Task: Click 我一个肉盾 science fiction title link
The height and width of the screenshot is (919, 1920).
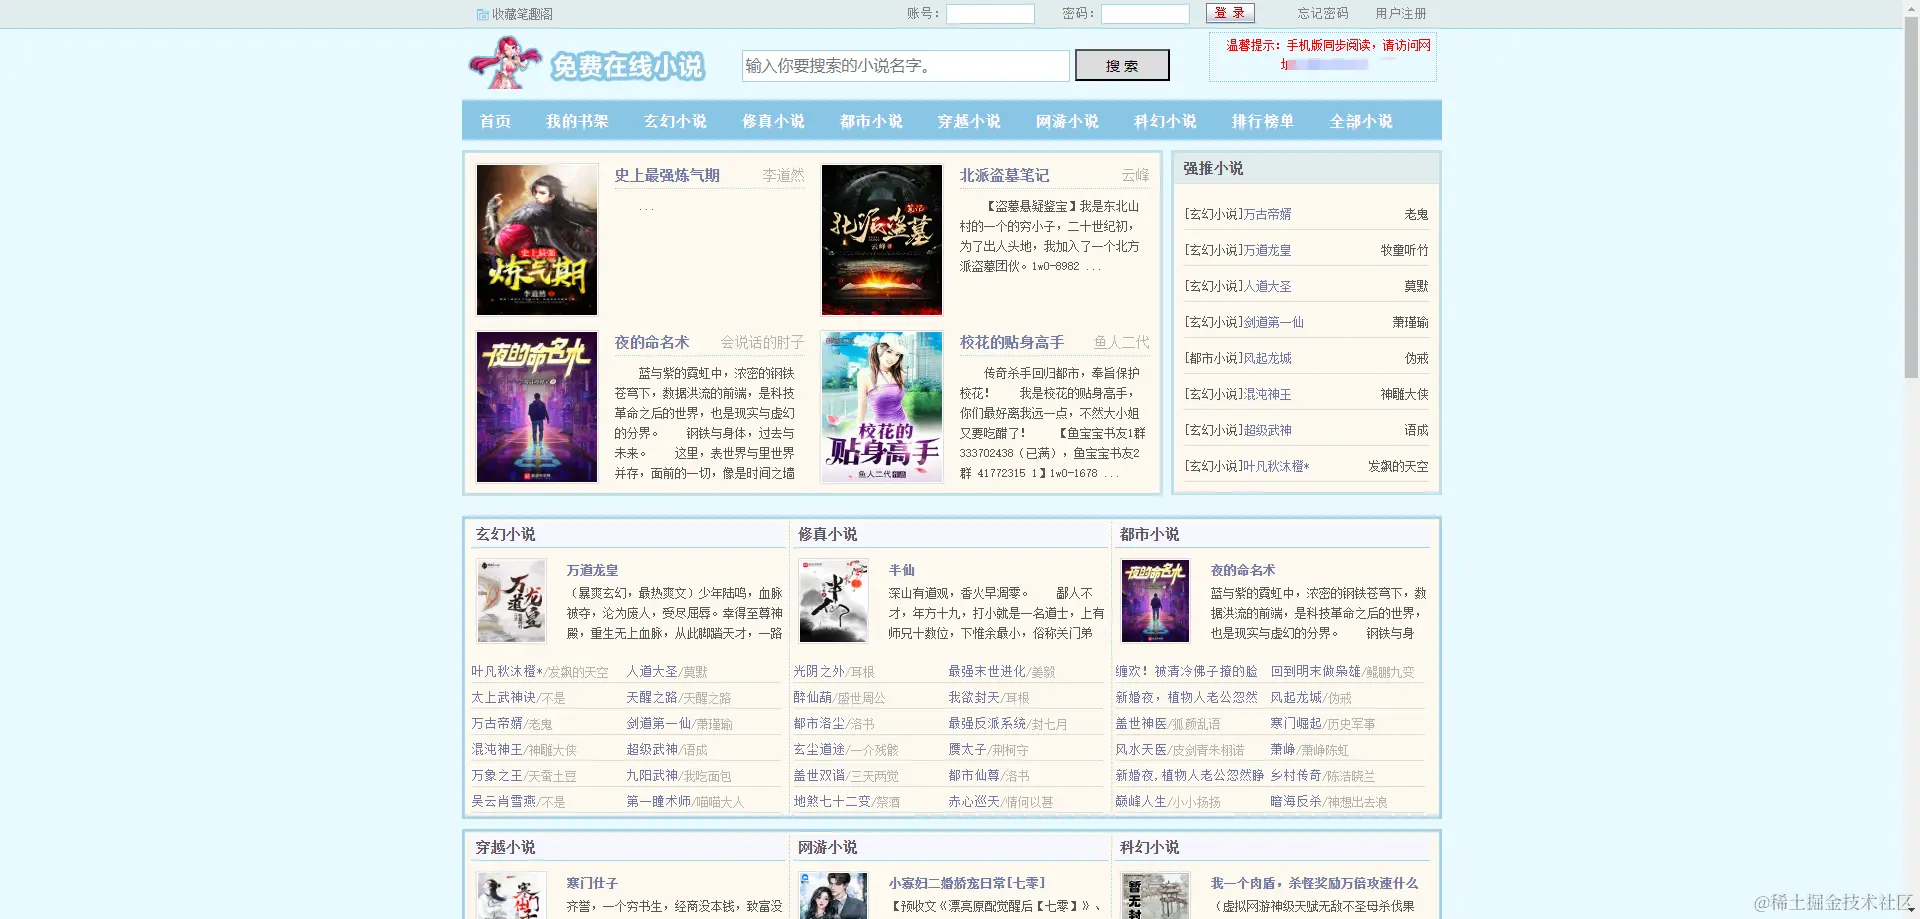Action: point(1314,883)
